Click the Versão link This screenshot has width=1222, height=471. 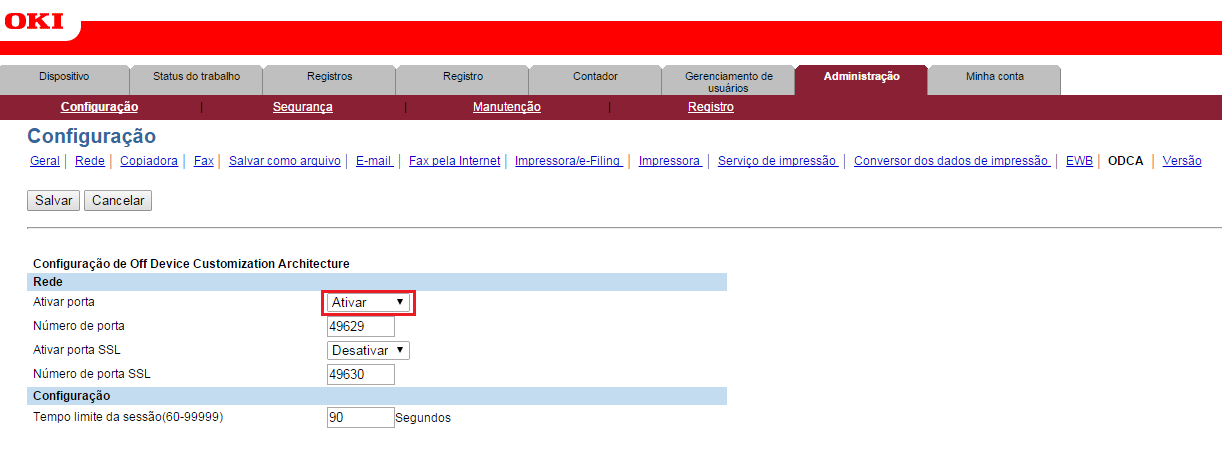1181,161
